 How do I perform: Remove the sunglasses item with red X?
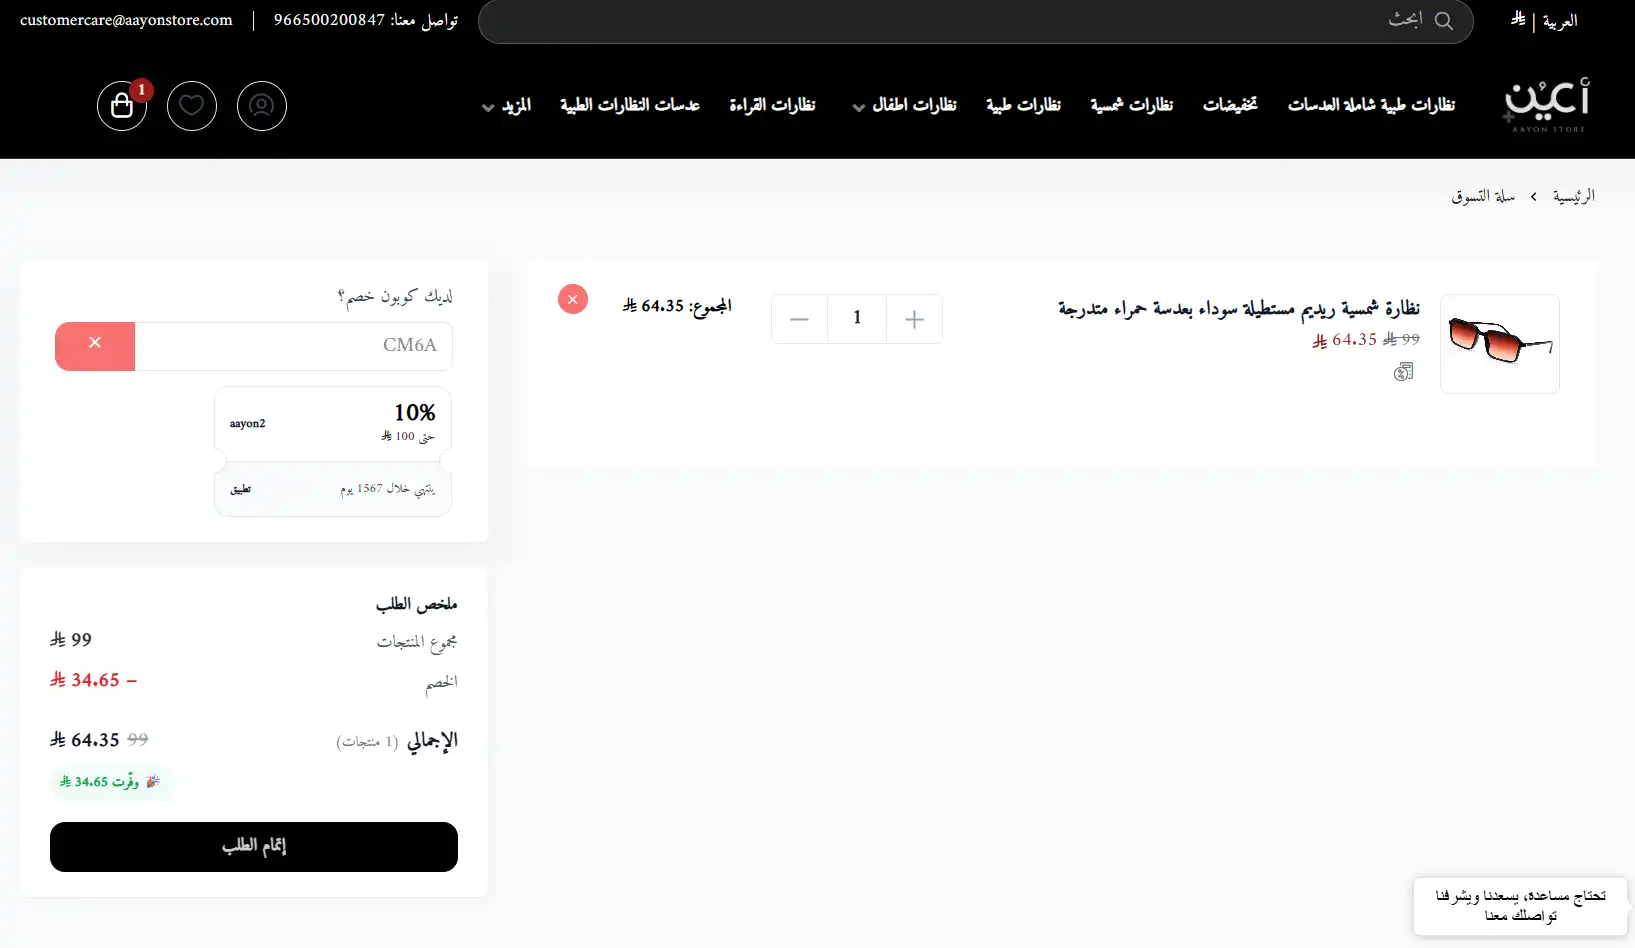coord(573,299)
